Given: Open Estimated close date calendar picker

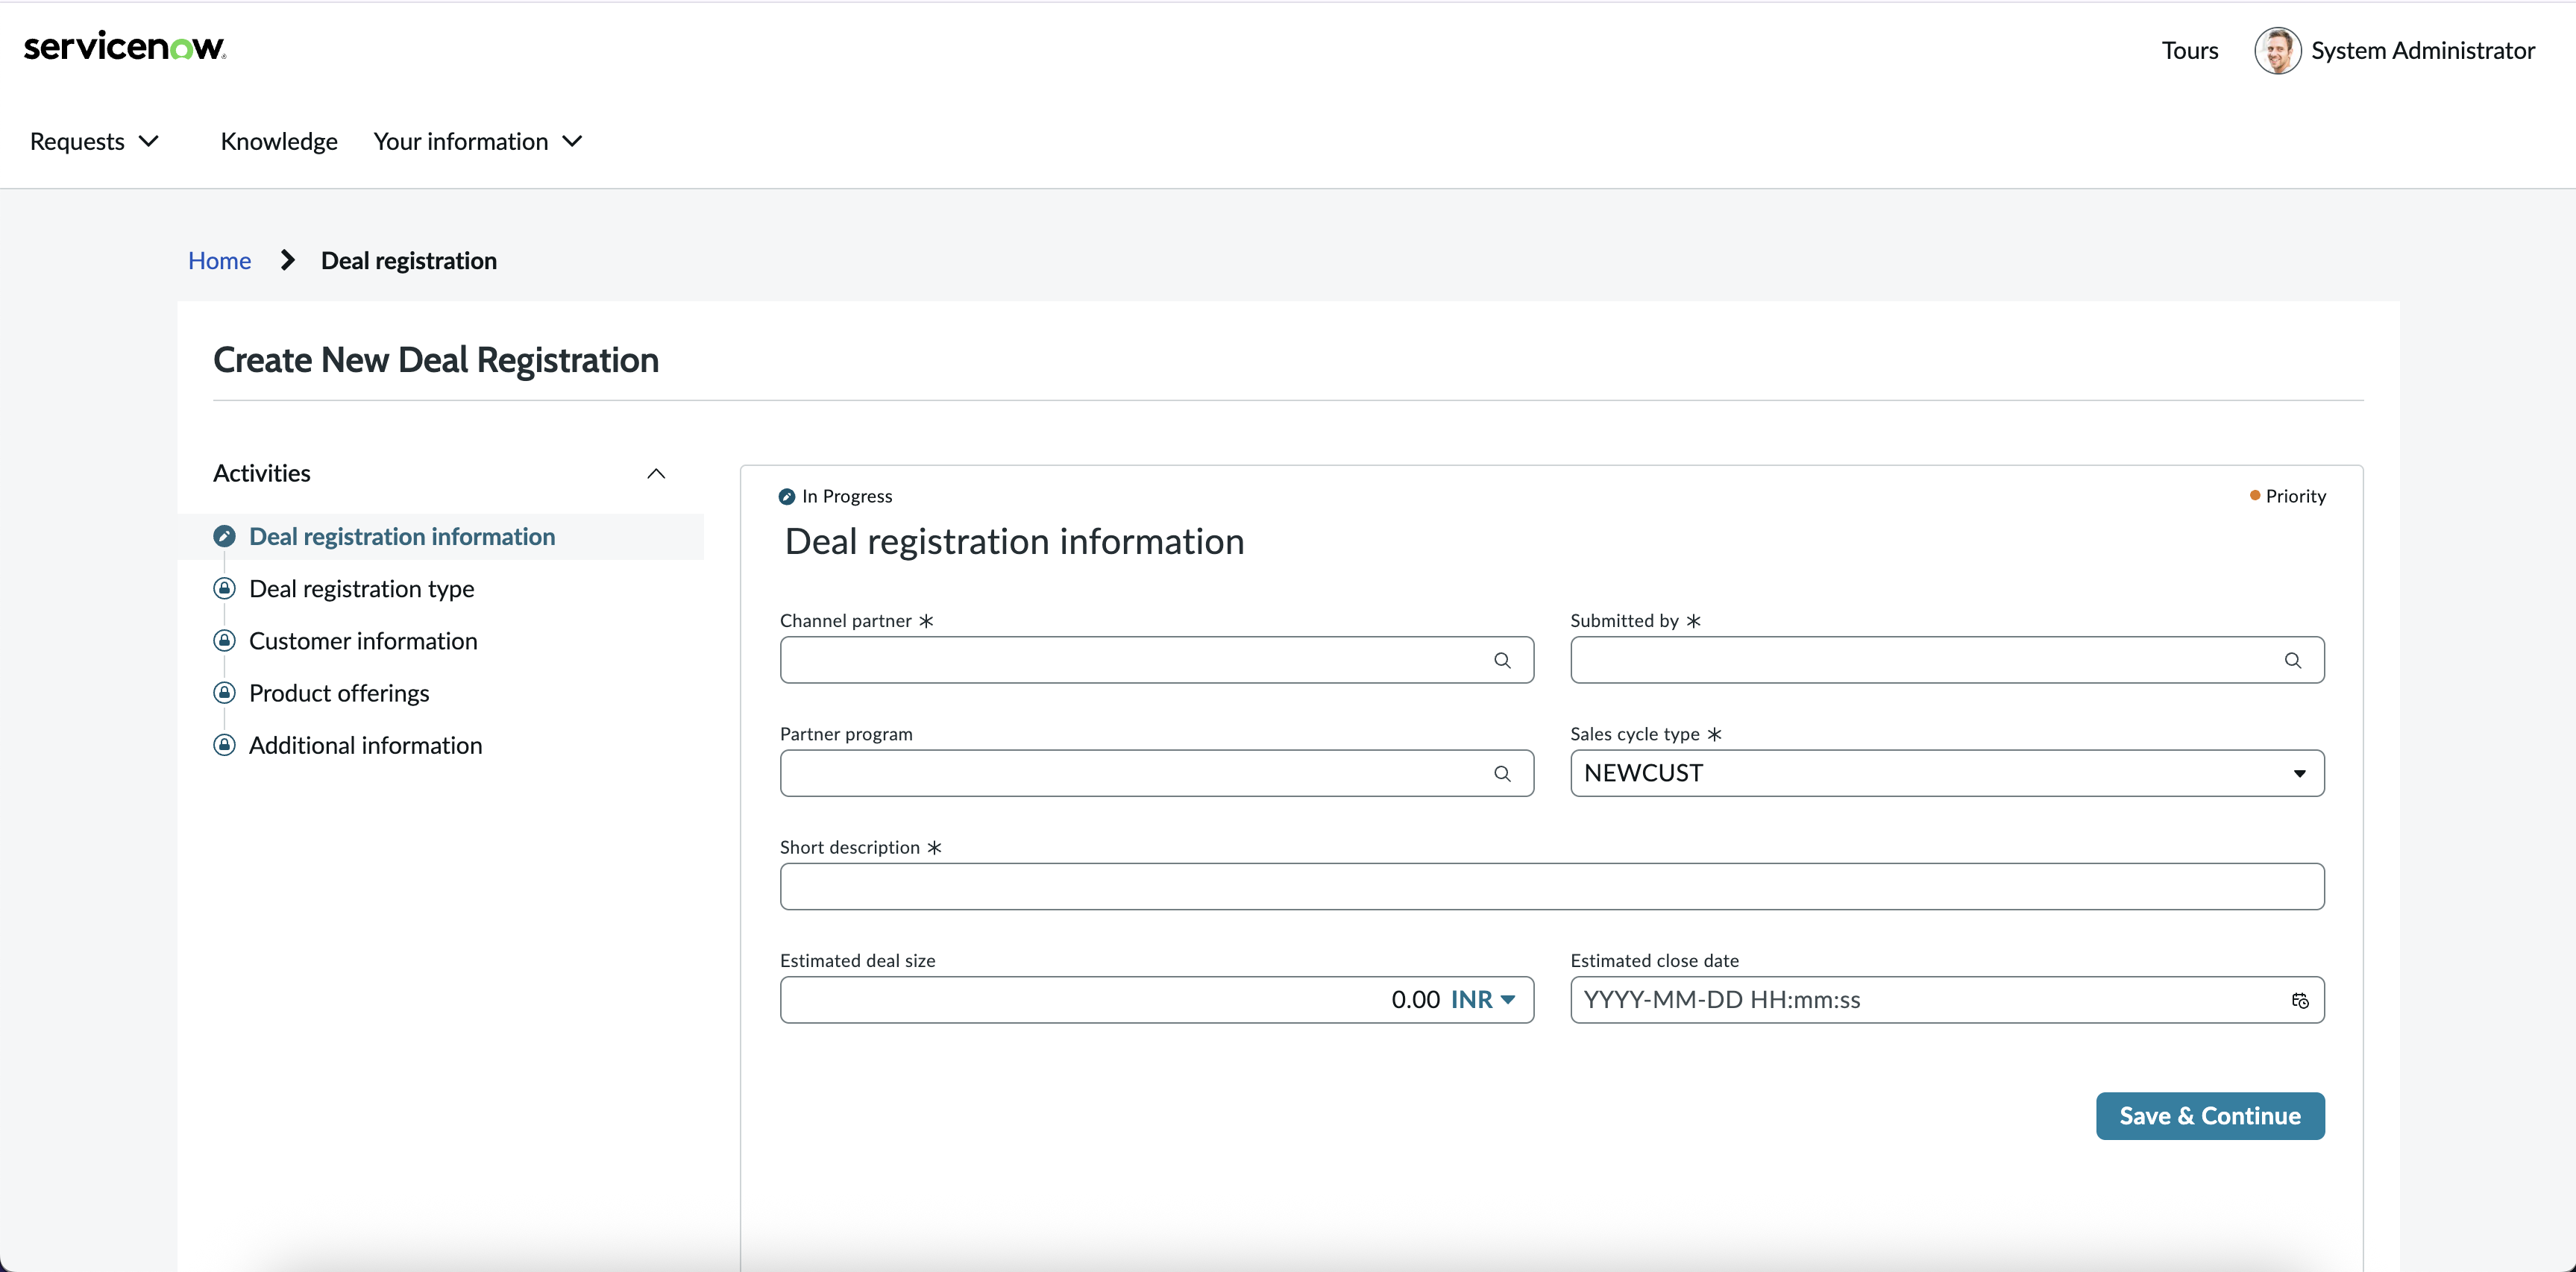Looking at the screenshot, I should (x=2300, y=1000).
